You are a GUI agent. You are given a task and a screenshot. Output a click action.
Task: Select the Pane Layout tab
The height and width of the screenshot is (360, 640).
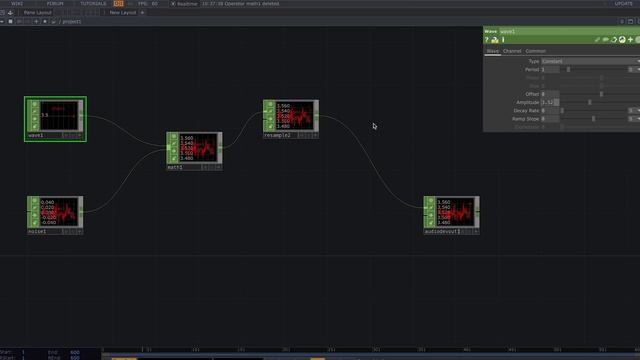click(38, 13)
